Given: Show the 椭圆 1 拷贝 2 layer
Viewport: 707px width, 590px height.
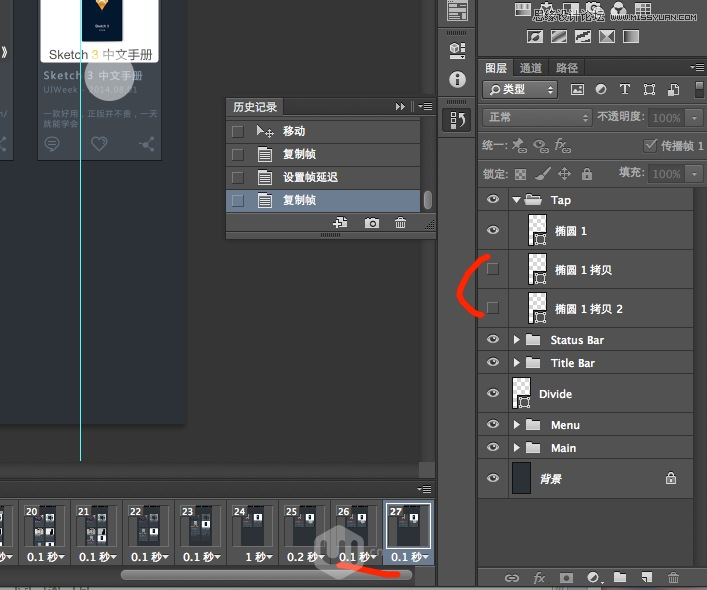Looking at the screenshot, I should tap(493, 308).
